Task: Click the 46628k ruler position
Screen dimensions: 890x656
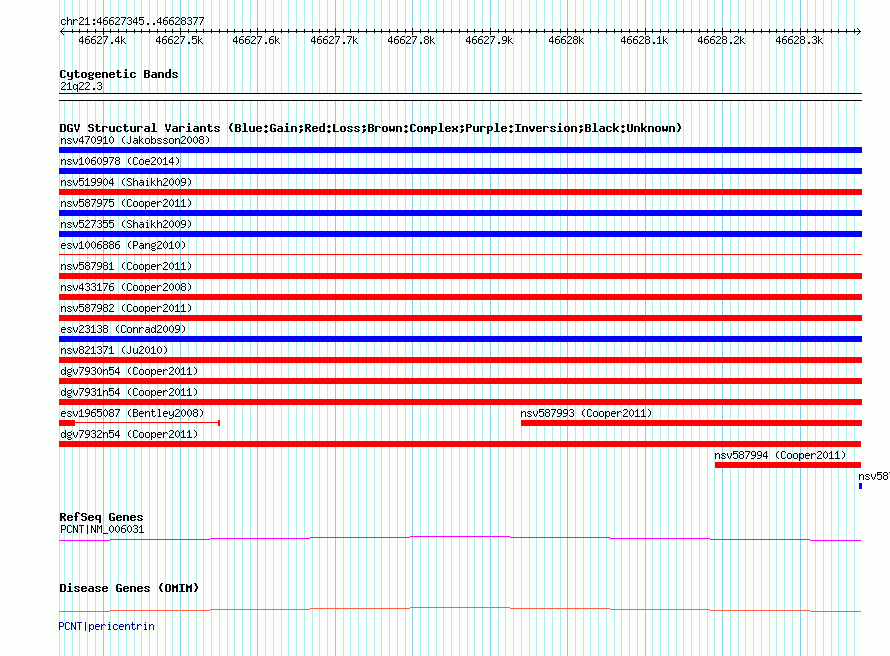Action: [566, 40]
